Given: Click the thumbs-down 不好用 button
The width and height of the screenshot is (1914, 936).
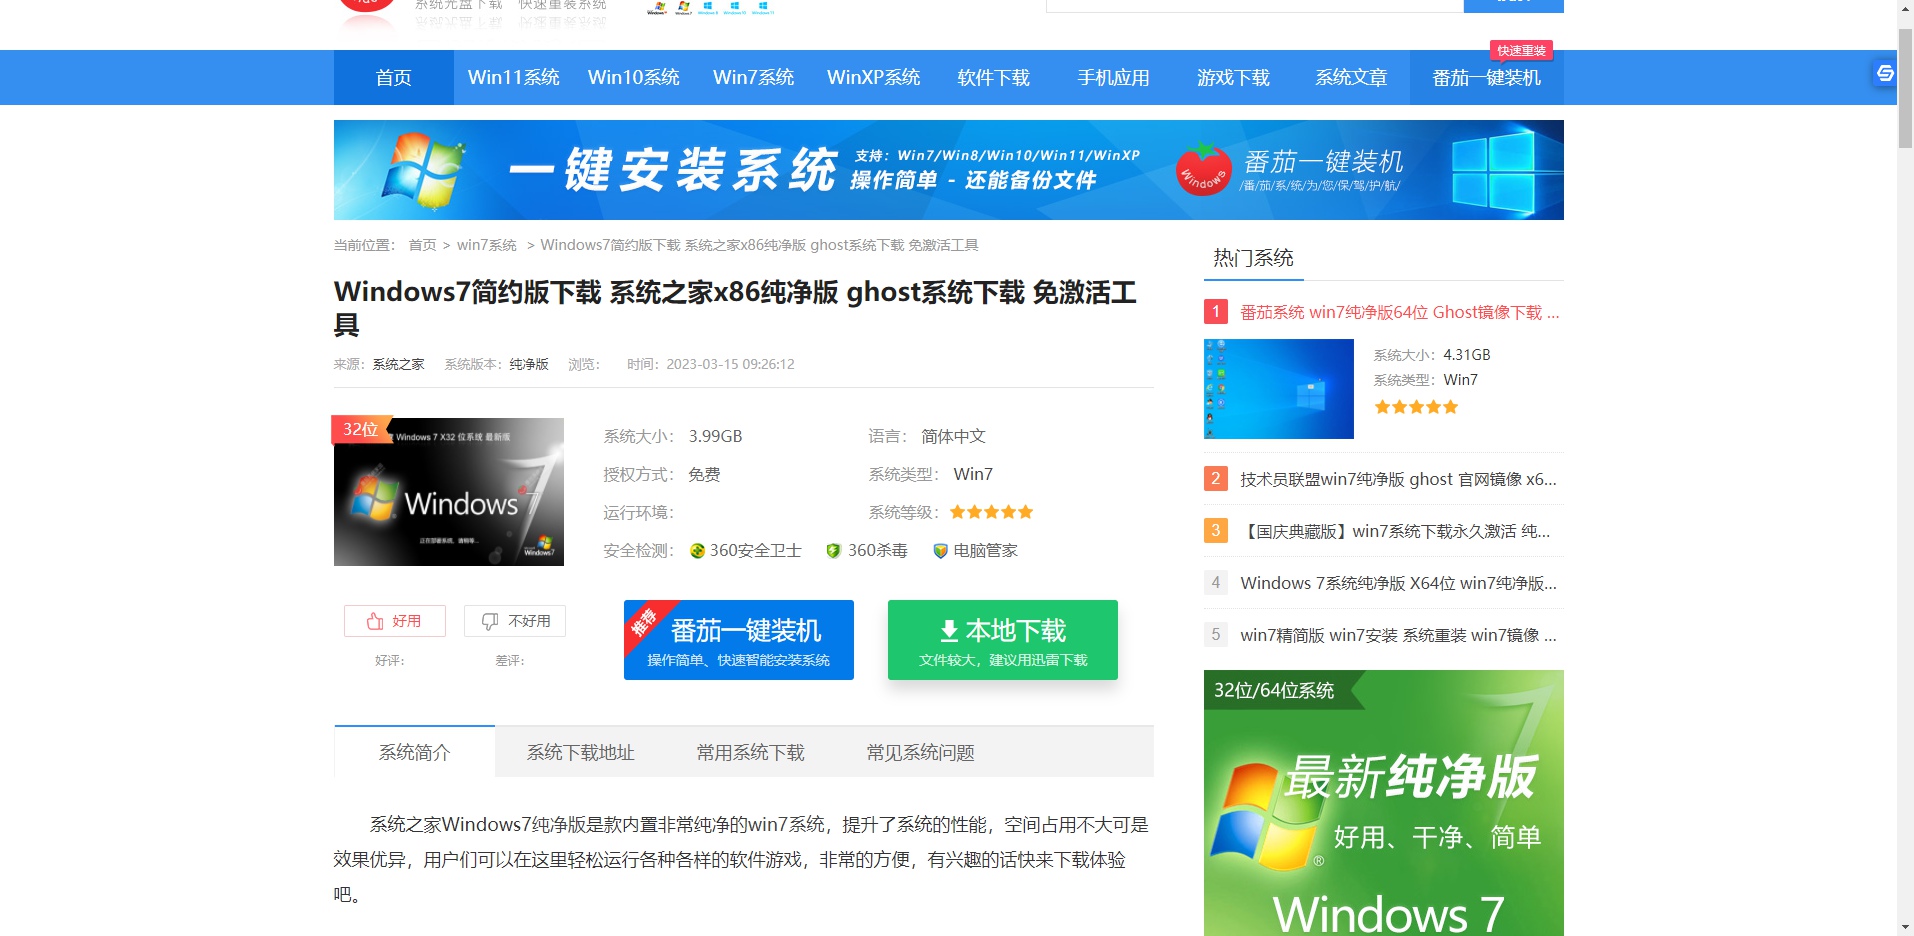Looking at the screenshot, I should click(x=515, y=621).
